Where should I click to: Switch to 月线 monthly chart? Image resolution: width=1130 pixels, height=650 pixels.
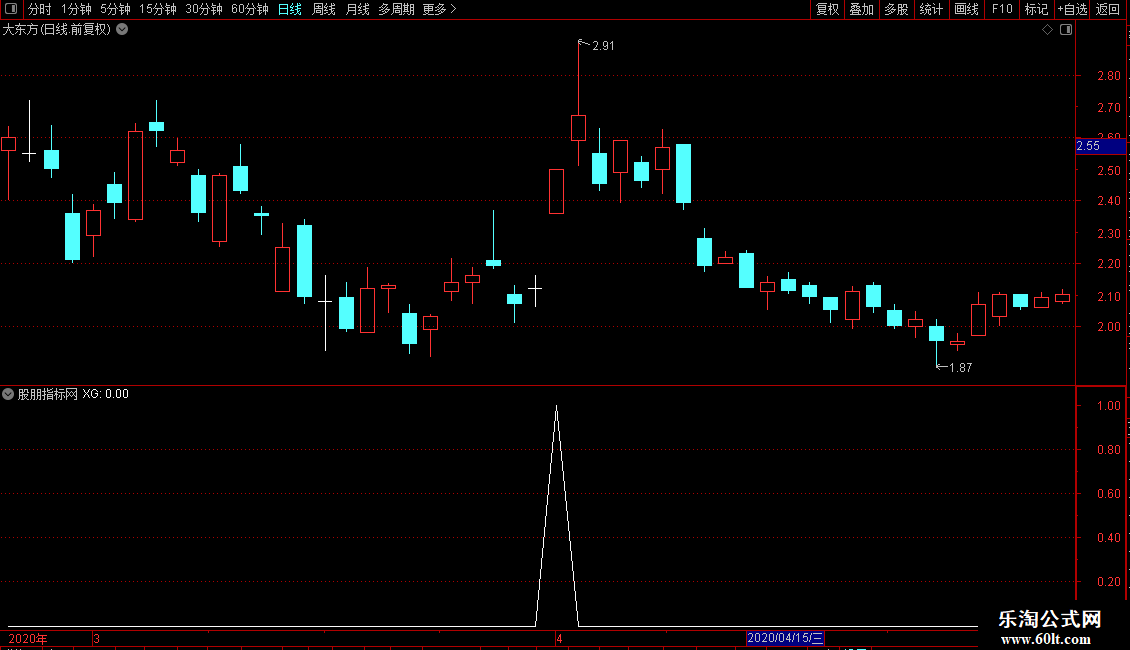[357, 9]
